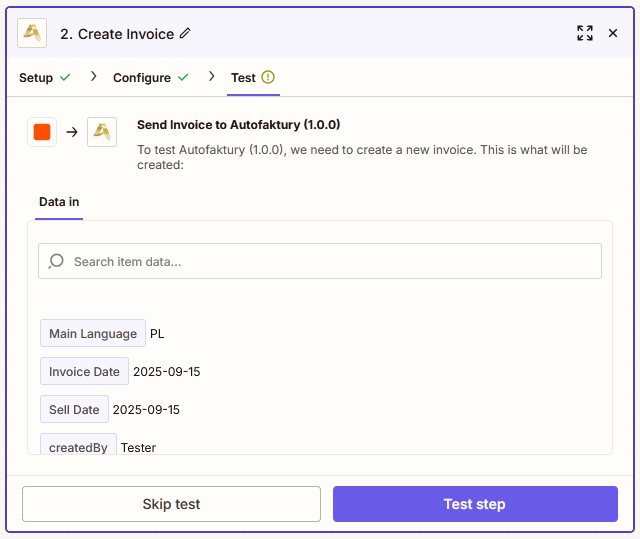Image resolution: width=640 pixels, height=539 pixels.
Task: Select the Invoice Date field label
Action: (x=84, y=371)
